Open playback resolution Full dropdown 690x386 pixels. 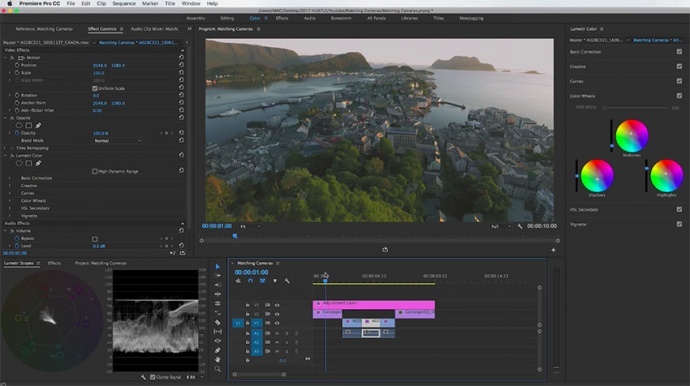coord(501,226)
